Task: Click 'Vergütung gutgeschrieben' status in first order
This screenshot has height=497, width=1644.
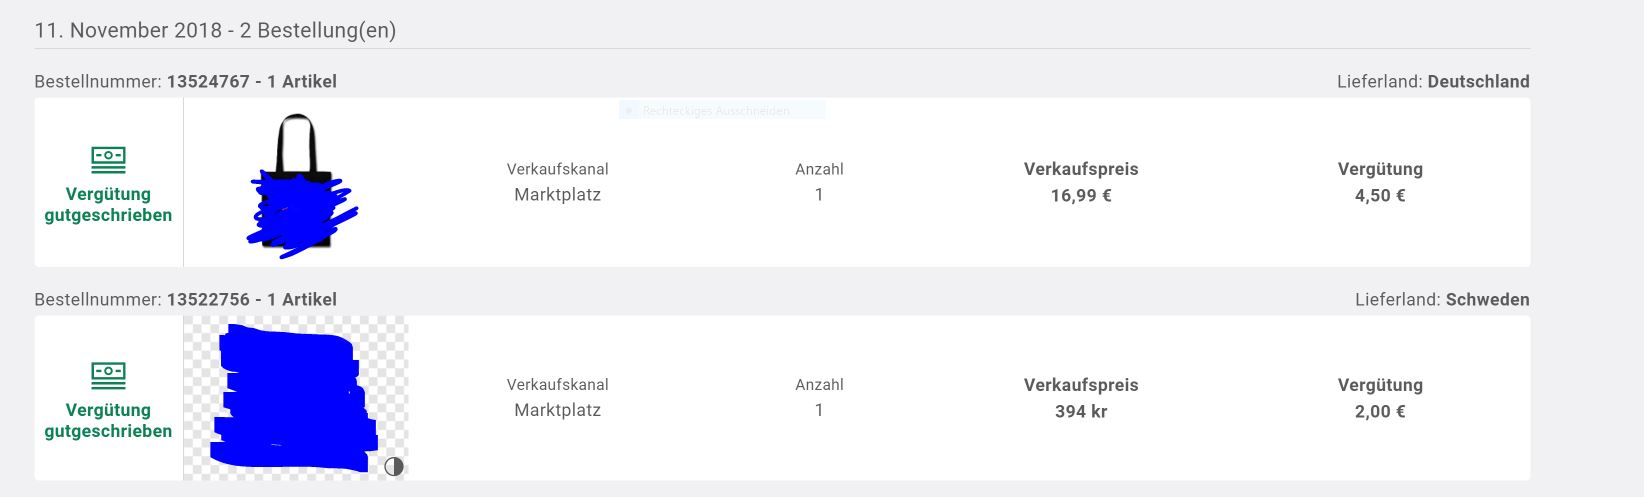Action: (108, 205)
